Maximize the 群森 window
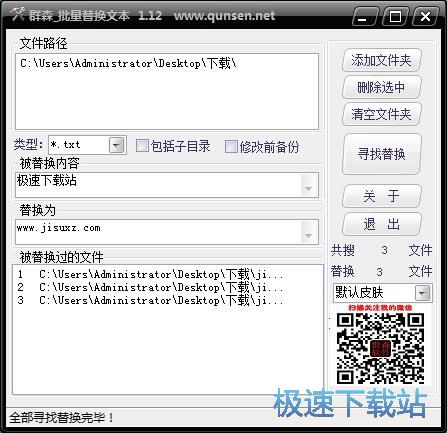The width and height of the screenshot is (447, 433). pos(395,17)
